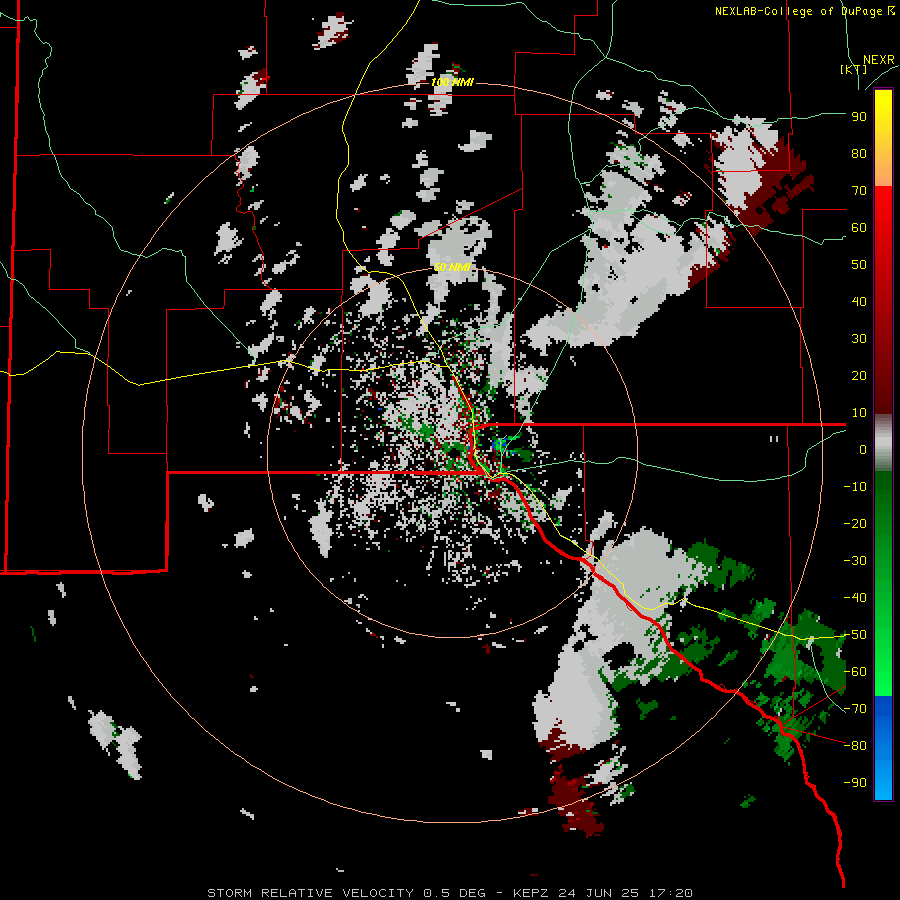Select the -40 value on velocity scale
The width and height of the screenshot is (900, 900).
coord(855,598)
